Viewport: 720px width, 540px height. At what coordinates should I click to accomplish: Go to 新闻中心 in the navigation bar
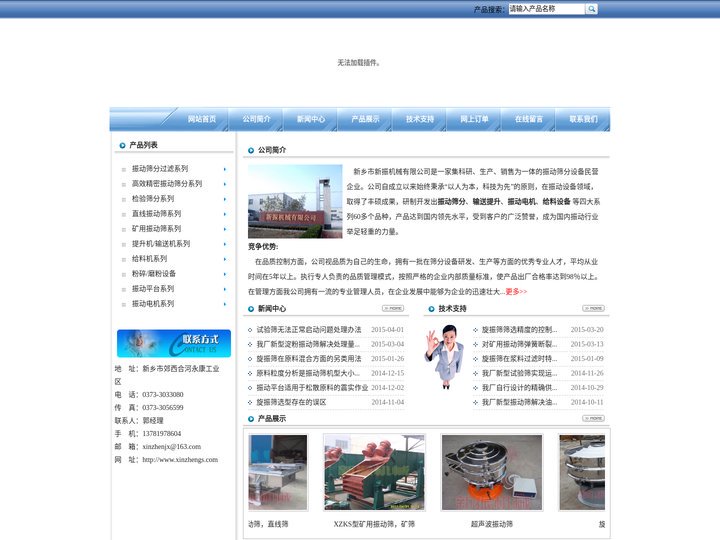311,119
